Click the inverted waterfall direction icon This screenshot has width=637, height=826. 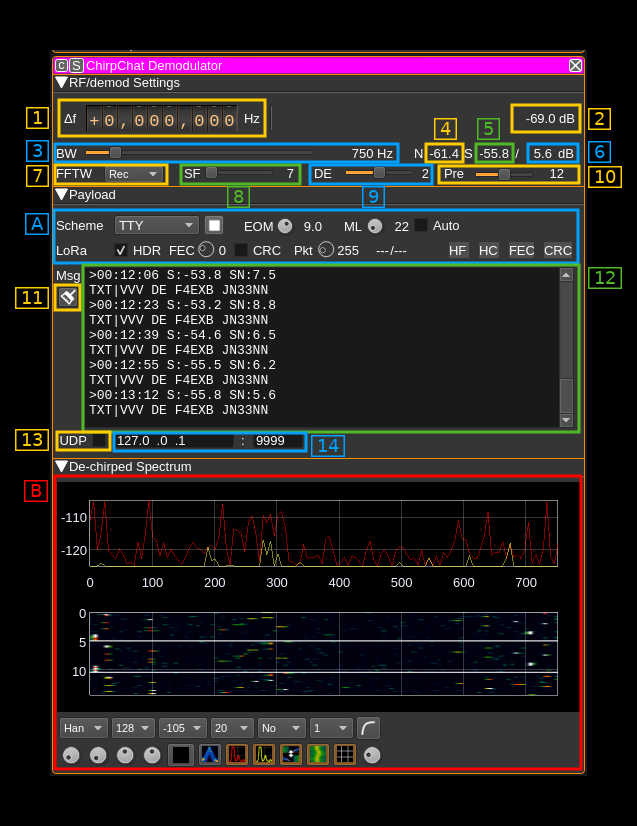click(x=291, y=755)
